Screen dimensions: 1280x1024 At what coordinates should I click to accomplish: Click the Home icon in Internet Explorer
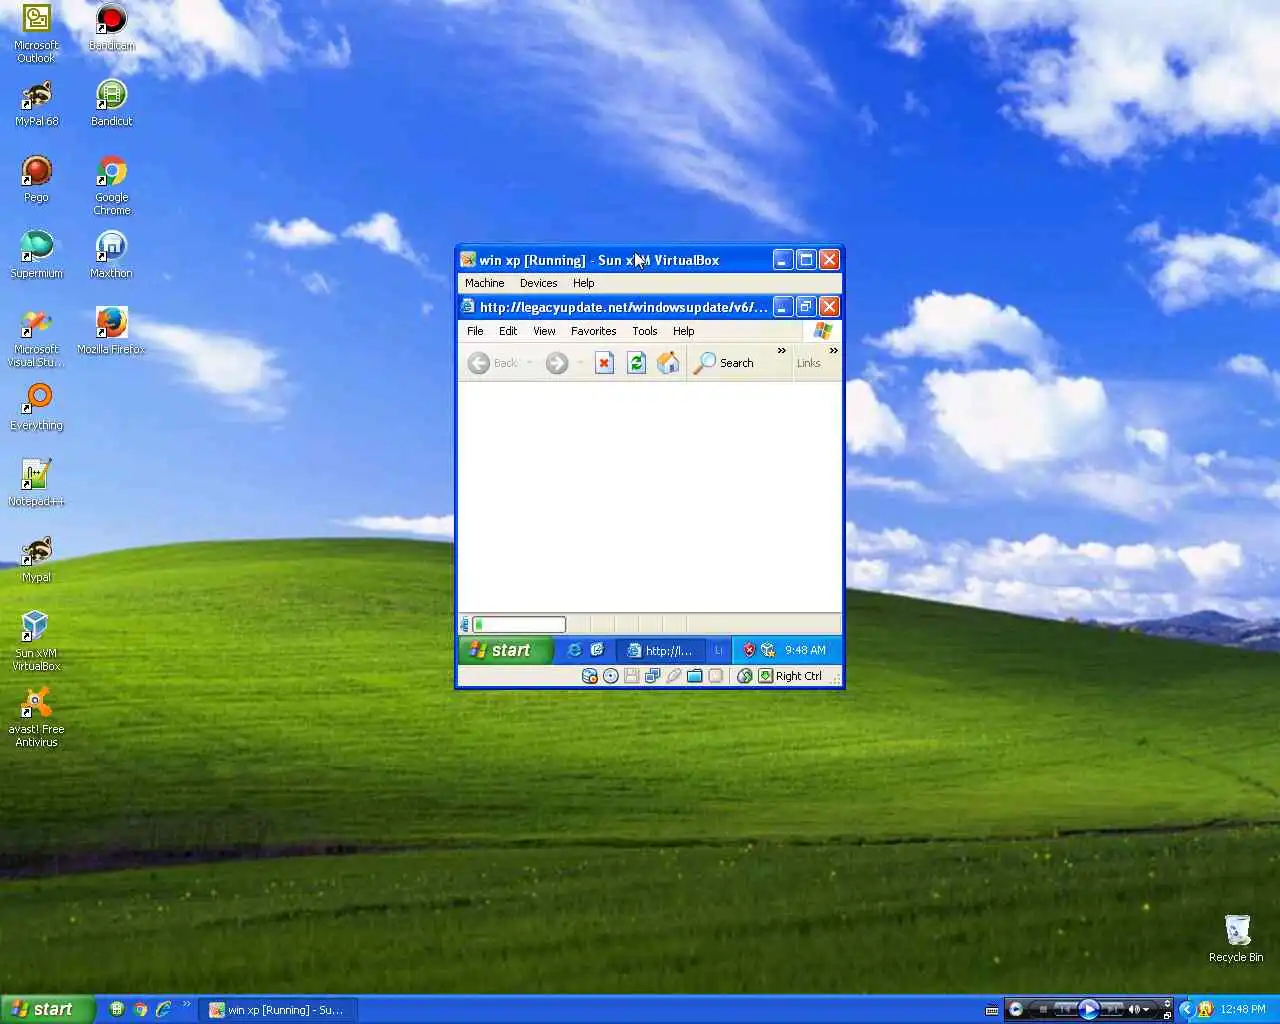pyautogui.click(x=668, y=363)
